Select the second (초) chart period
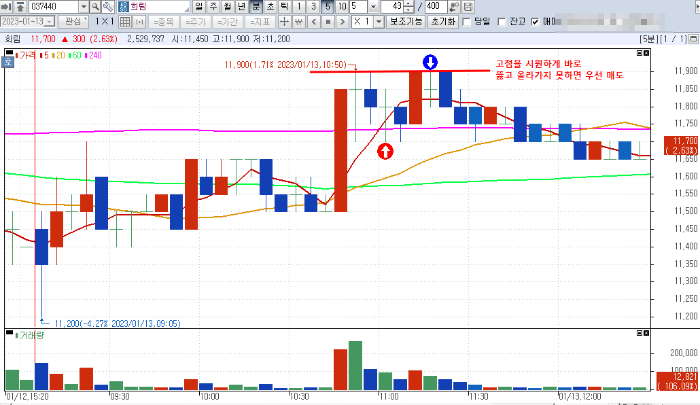Image resolution: width=700 pixels, height=405 pixels. pos(270,7)
